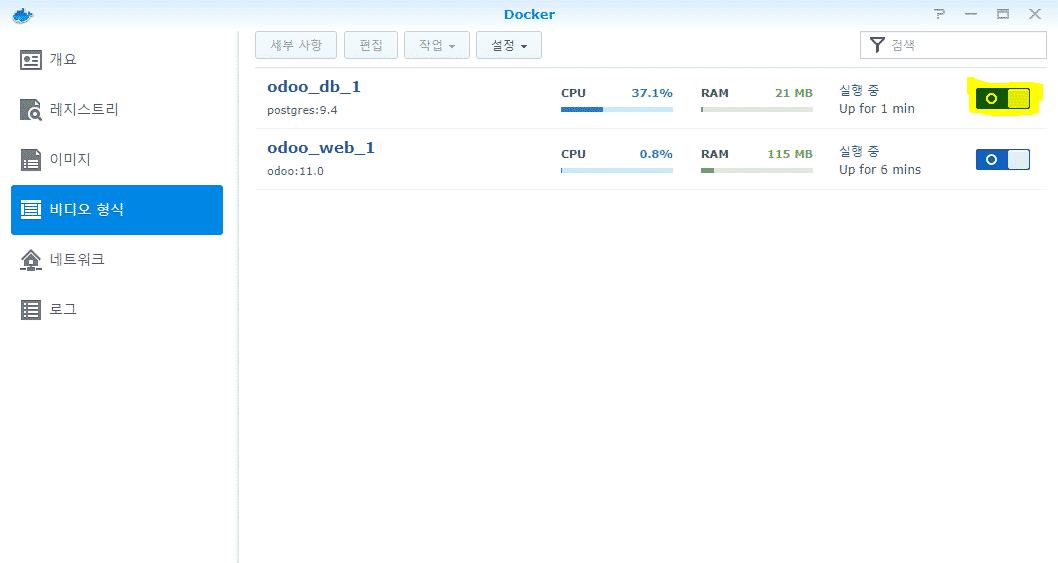Select the 비디오 형식 sidebar tab
Viewport: 1058px width, 563px height.
coord(117,210)
